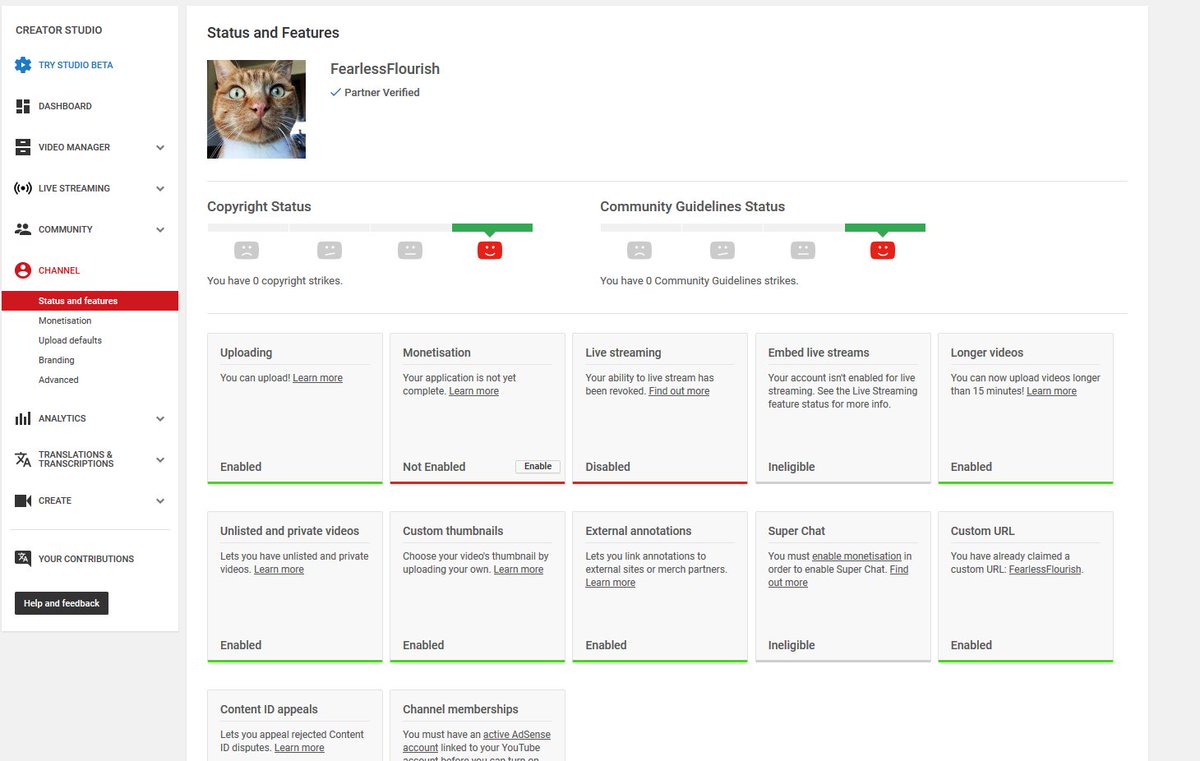This screenshot has height=761, width=1200.
Task: Click the Not Enabled status in Monetisation card
Action: click(434, 466)
